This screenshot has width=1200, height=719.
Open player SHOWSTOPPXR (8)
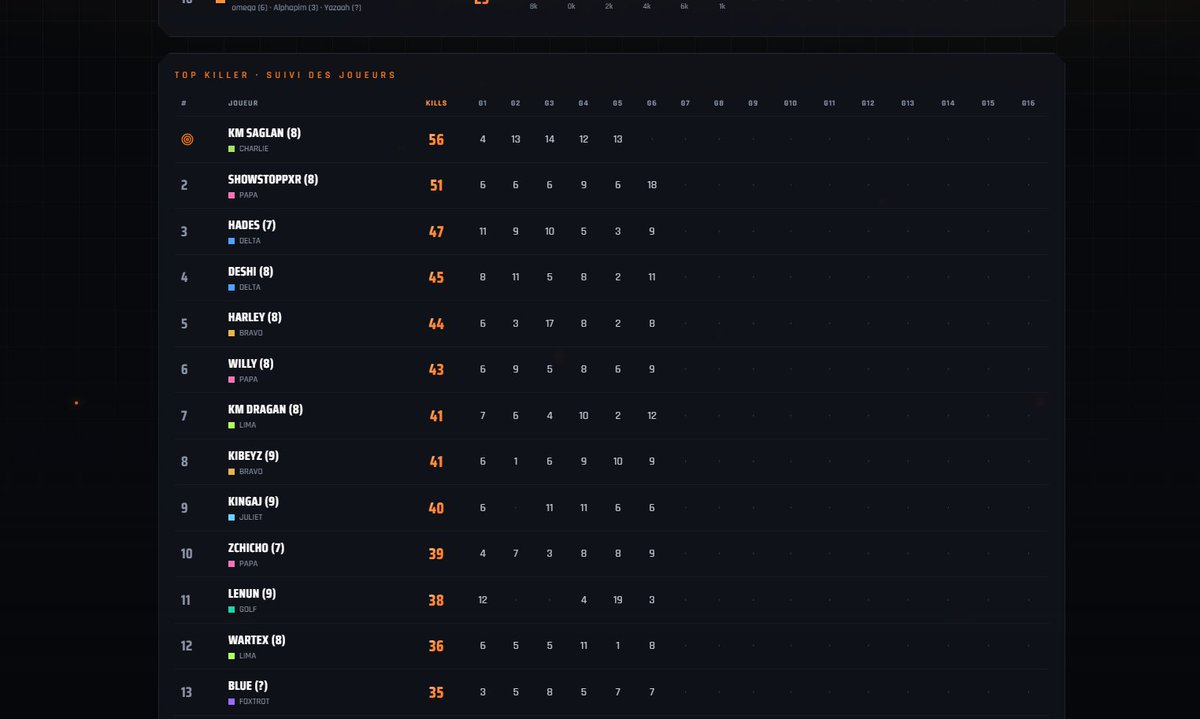(273, 180)
